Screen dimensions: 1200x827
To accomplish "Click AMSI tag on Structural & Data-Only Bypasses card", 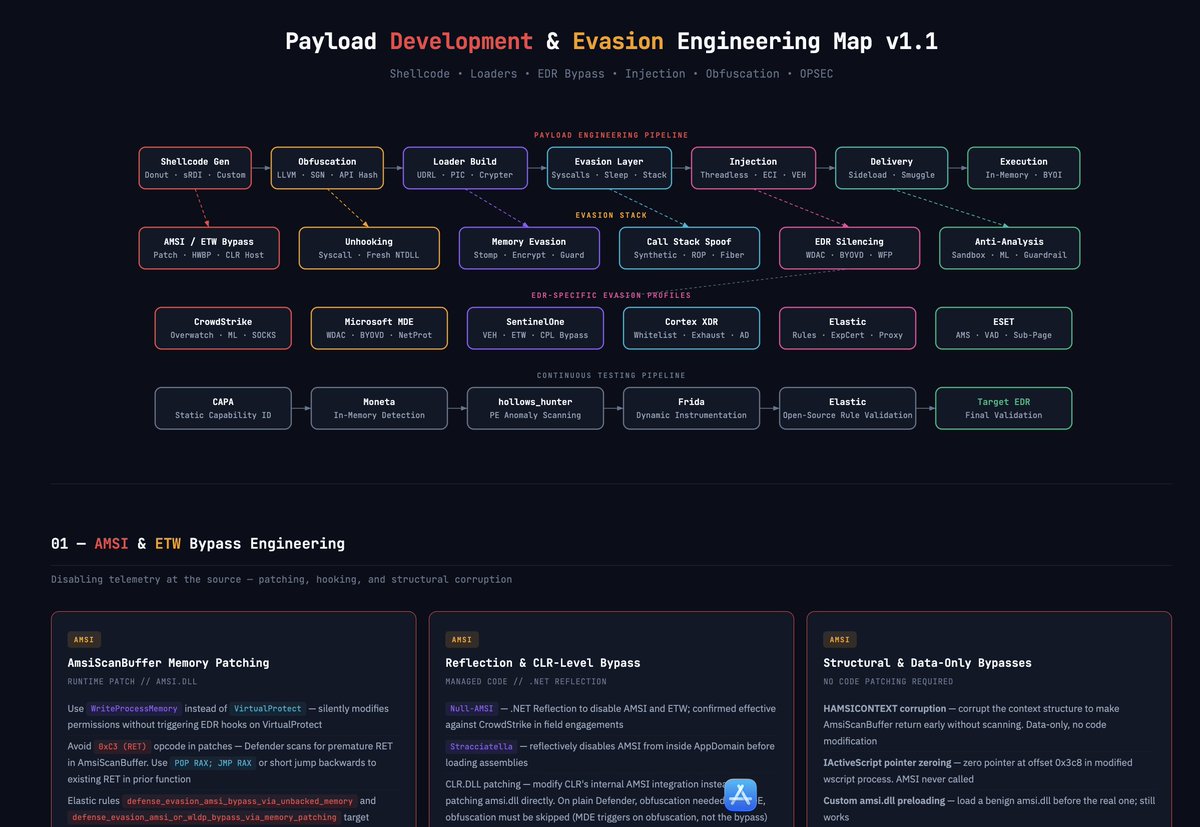I will coord(840,640).
